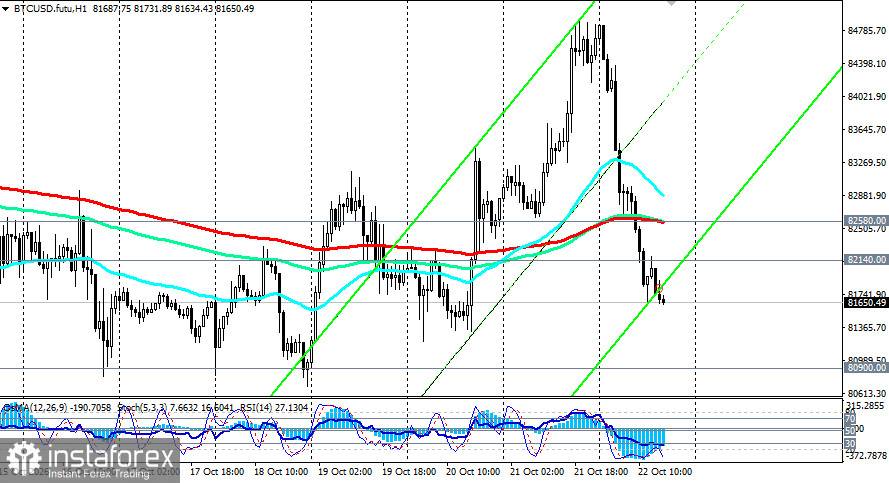Click the -372.7878 indicator scale value
The image size is (889, 483).
pyautogui.click(x=866, y=455)
